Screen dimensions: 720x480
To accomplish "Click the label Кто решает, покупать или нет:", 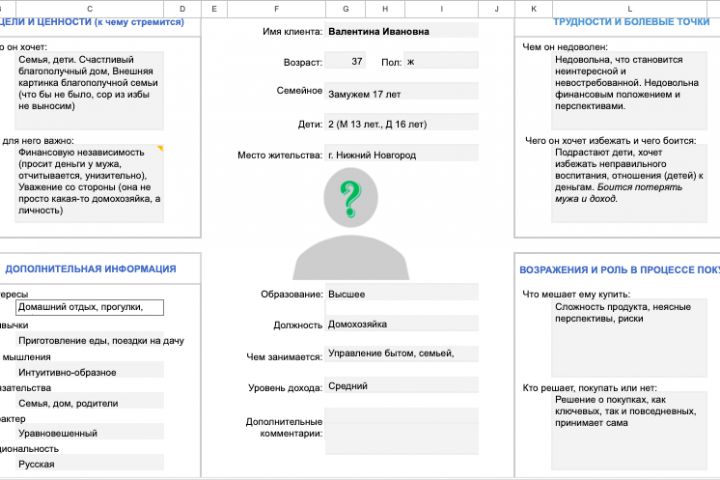I will (x=590, y=387).
